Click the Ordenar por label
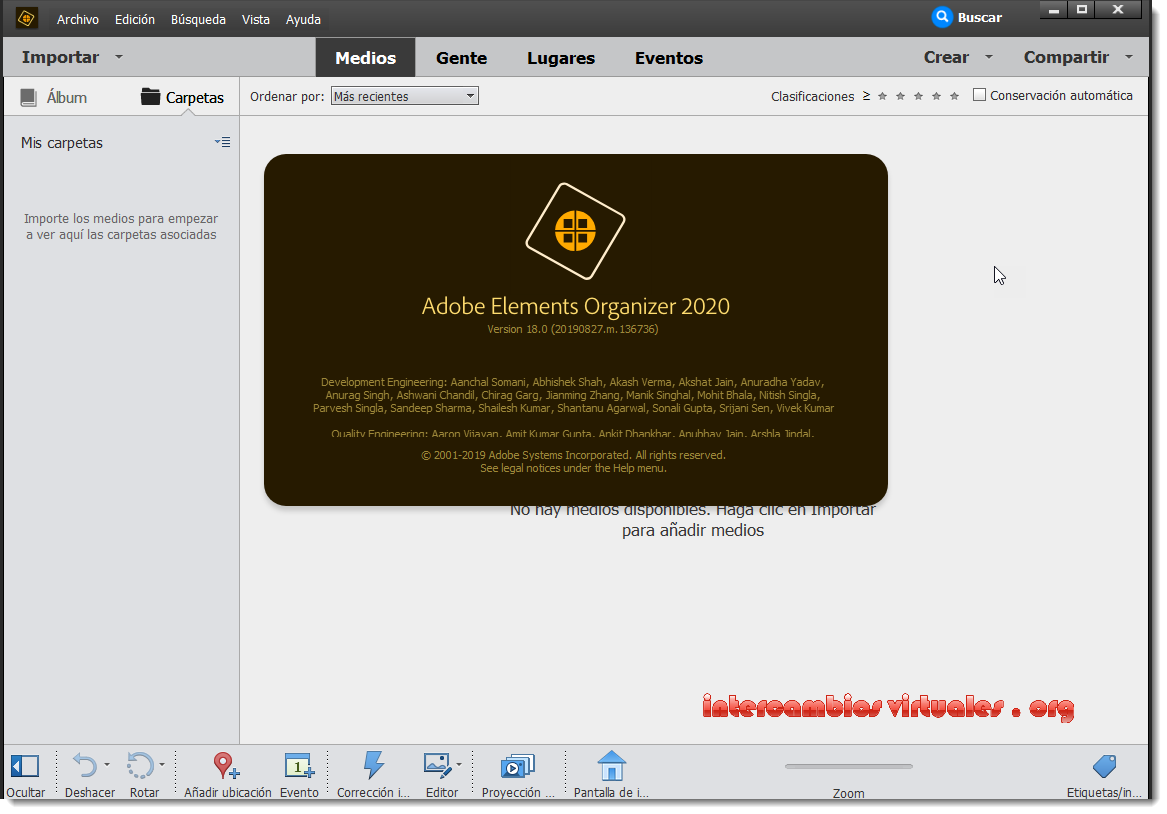Viewport: 1167px width, 814px height. pyautogui.click(x=287, y=96)
